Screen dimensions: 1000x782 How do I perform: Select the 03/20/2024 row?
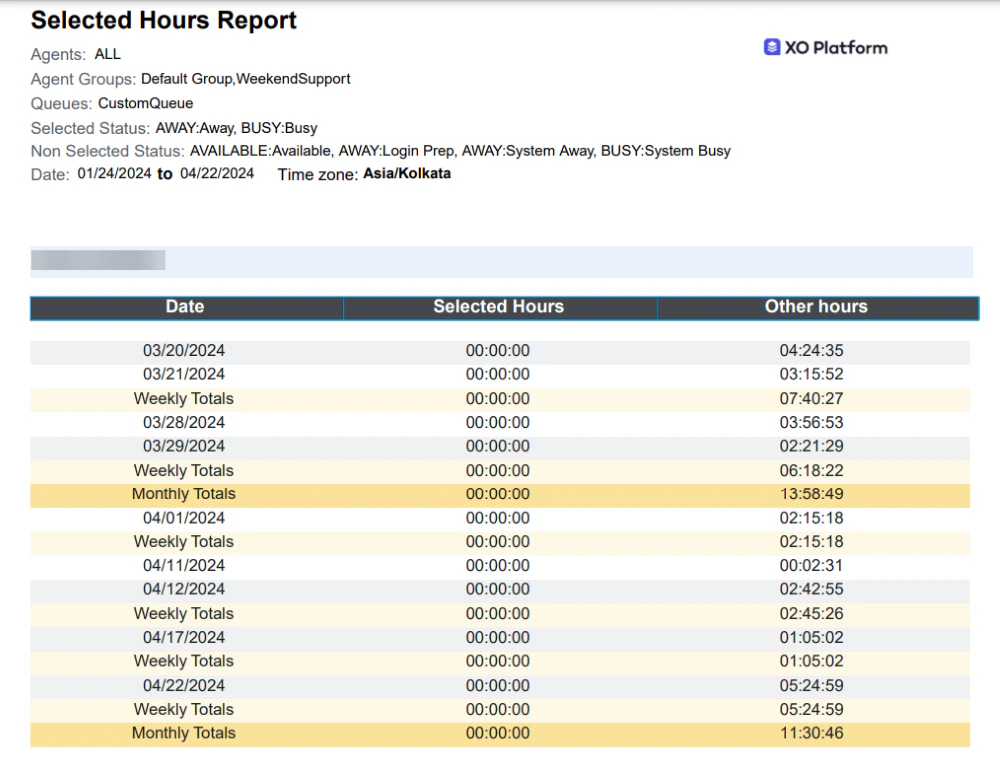coord(183,350)
